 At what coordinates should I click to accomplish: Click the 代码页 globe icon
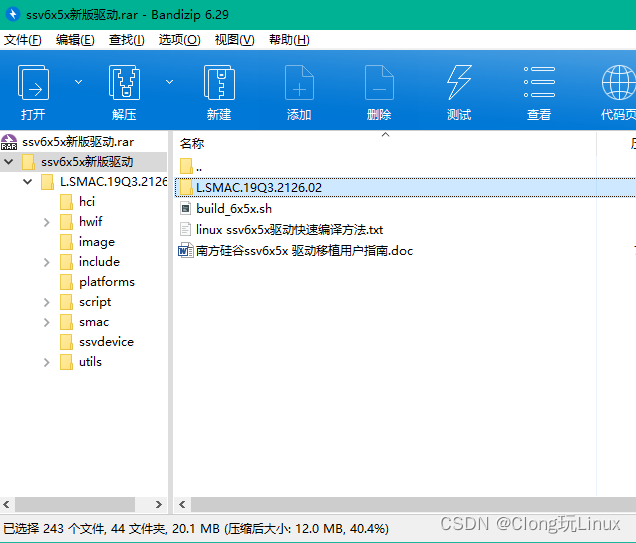coord(619,82)
